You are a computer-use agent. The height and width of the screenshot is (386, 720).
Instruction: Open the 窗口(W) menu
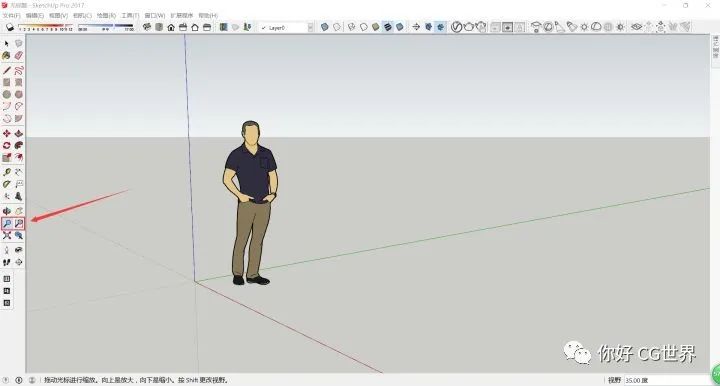(x=154, y=16)
